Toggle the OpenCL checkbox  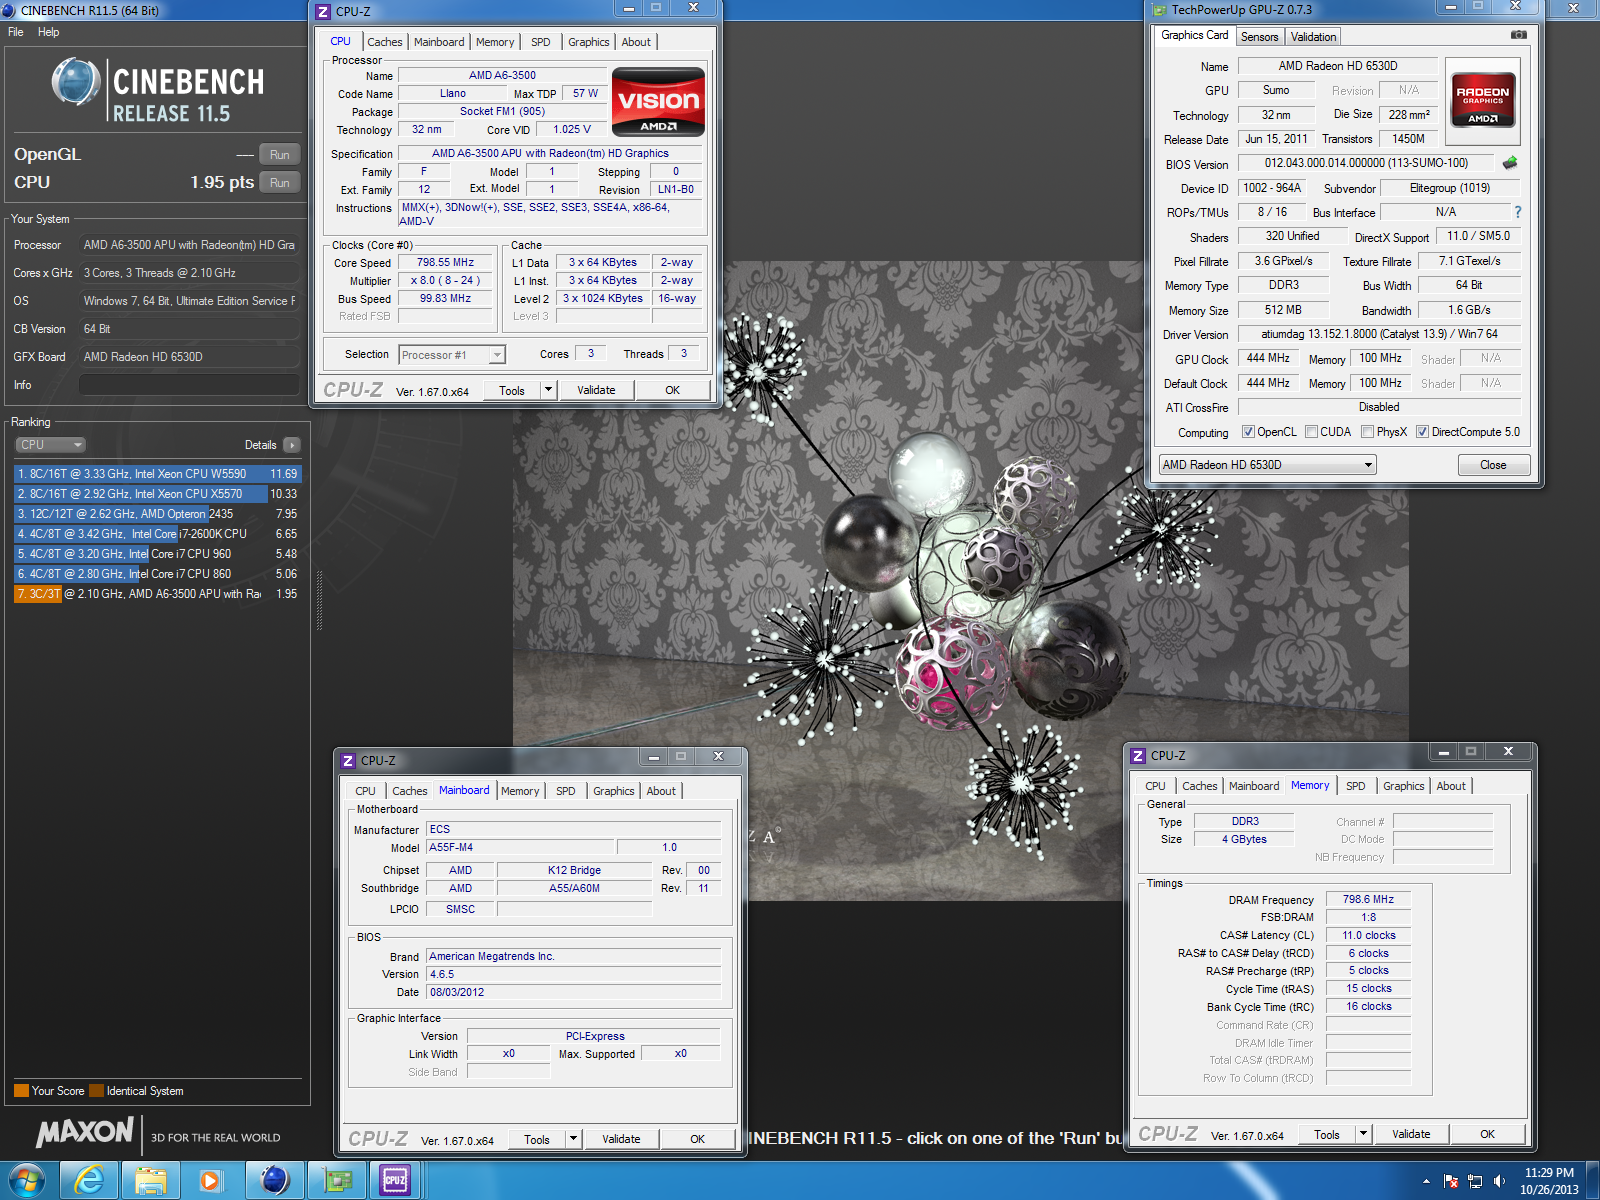1248,432
